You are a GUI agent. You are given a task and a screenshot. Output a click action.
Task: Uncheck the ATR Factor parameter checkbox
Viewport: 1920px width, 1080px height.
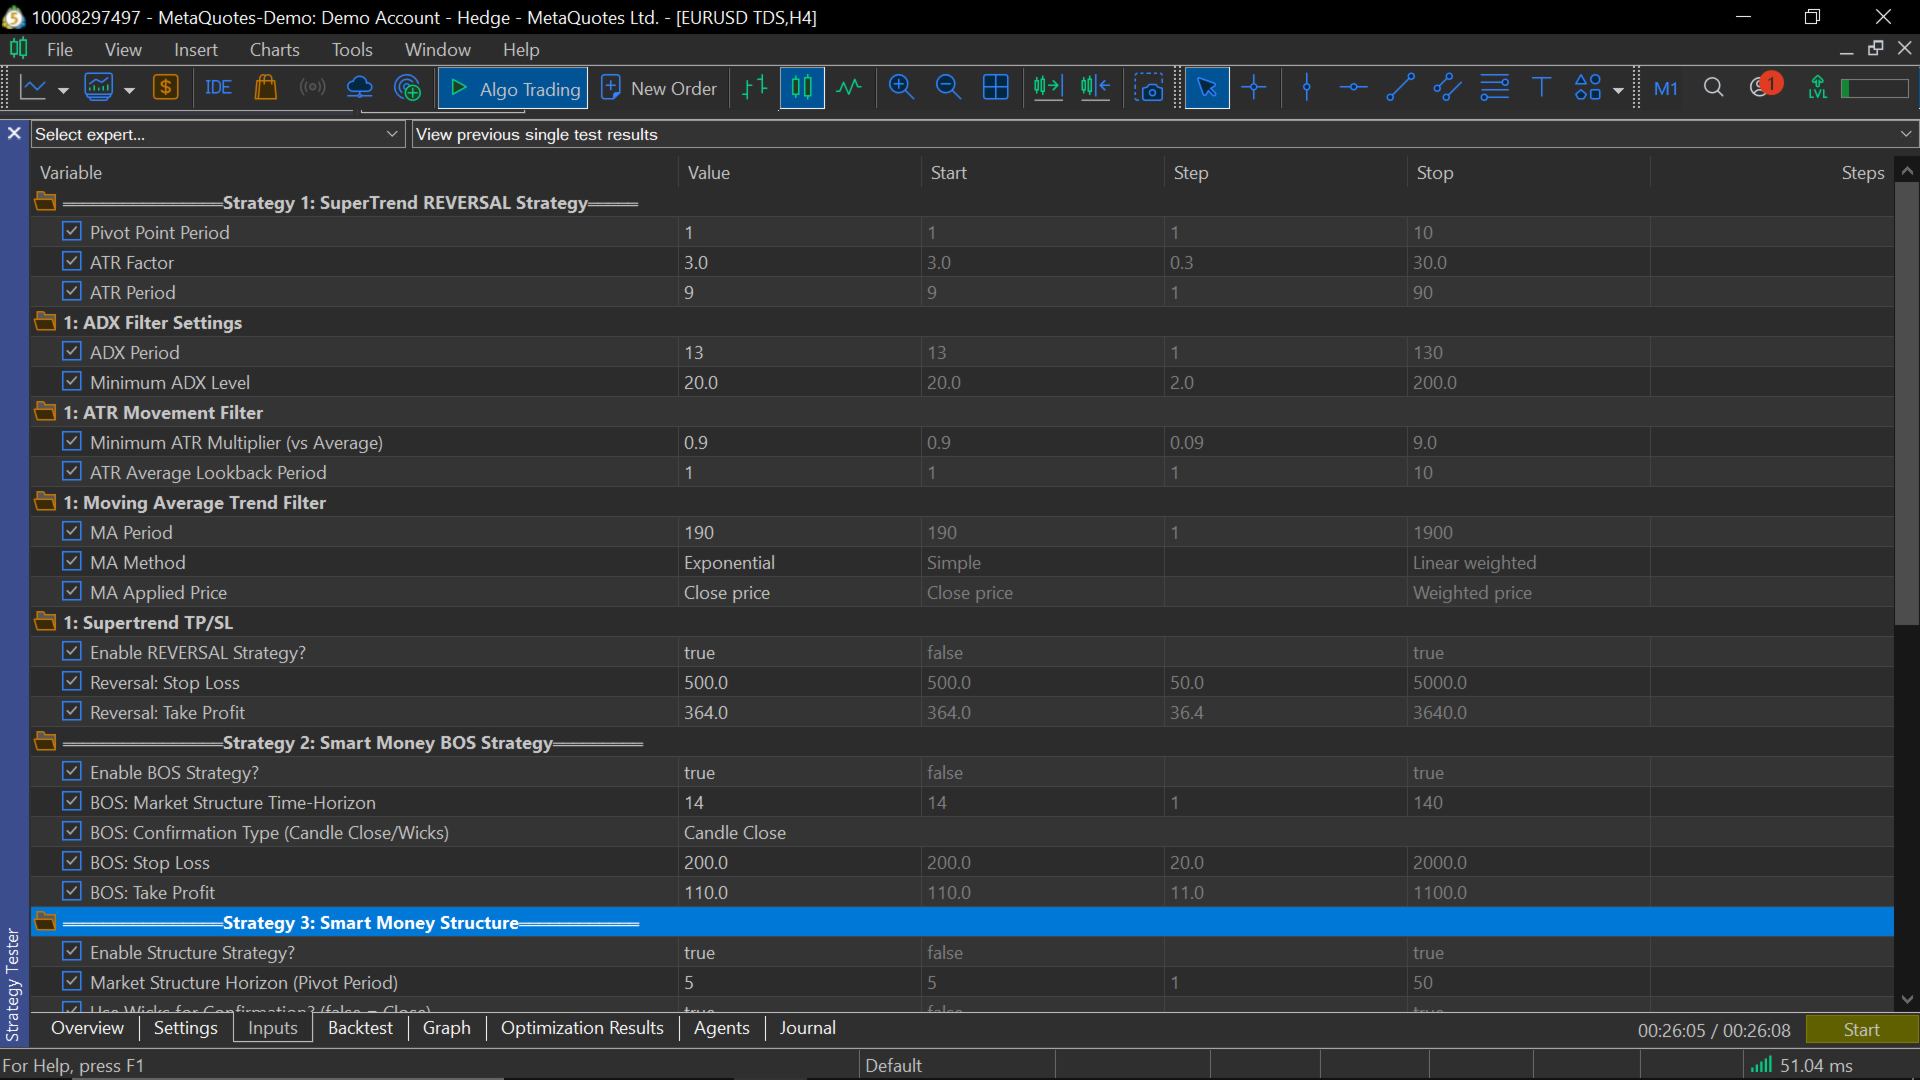pos(71,262)
